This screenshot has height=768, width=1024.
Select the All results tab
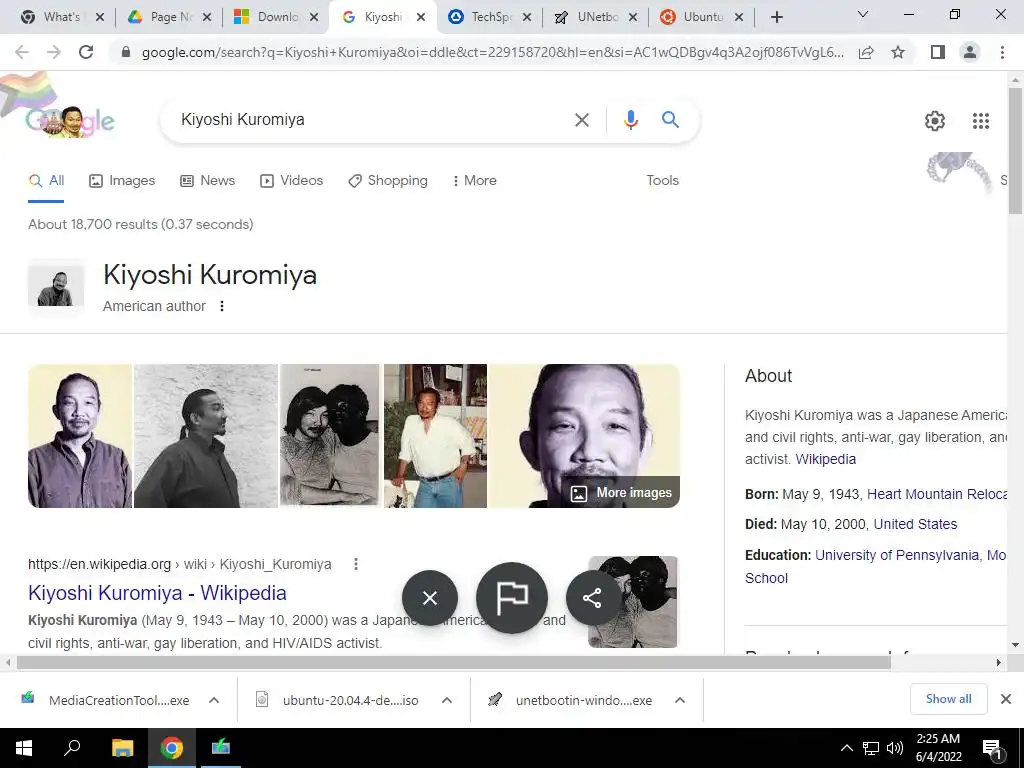[46, 181]
